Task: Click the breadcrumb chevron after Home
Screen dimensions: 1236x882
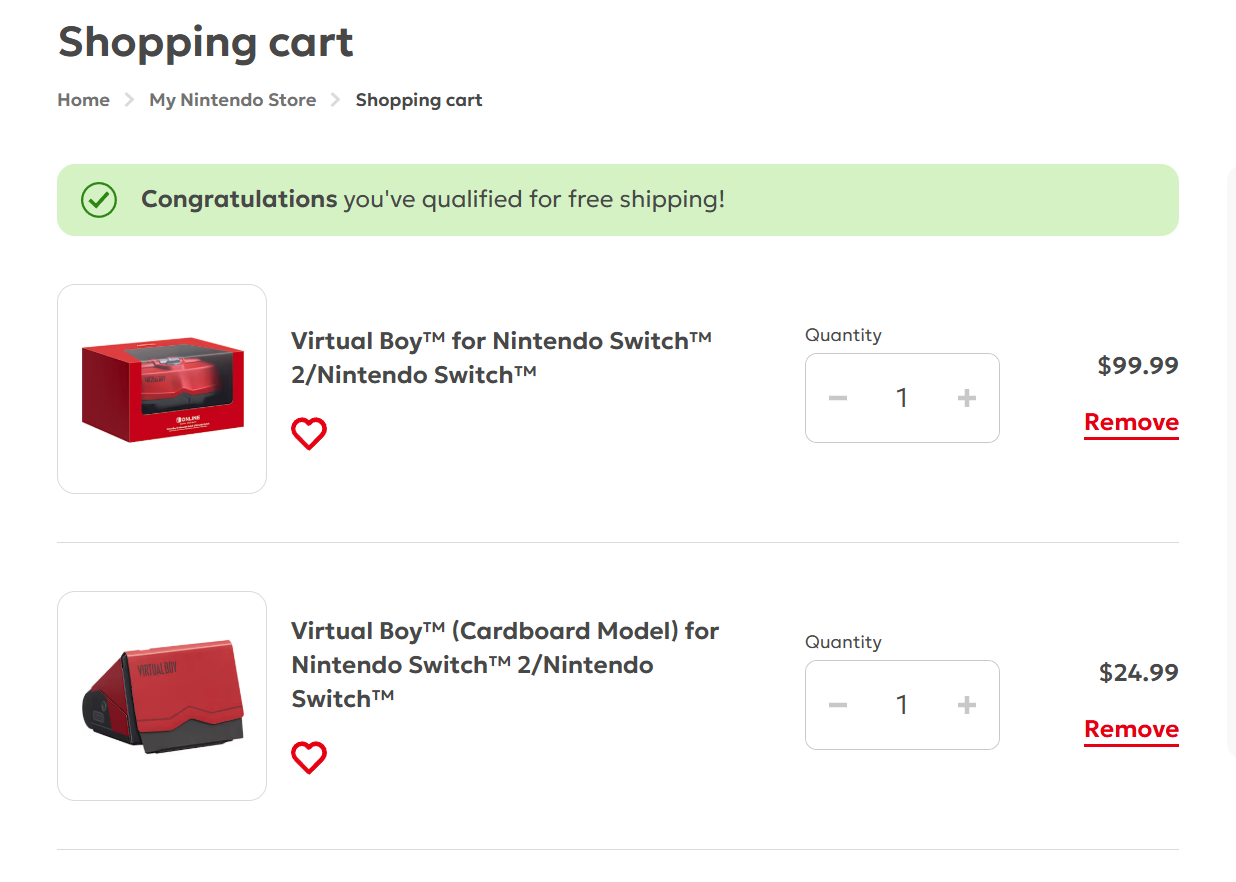Action: (x=129, y=100)
